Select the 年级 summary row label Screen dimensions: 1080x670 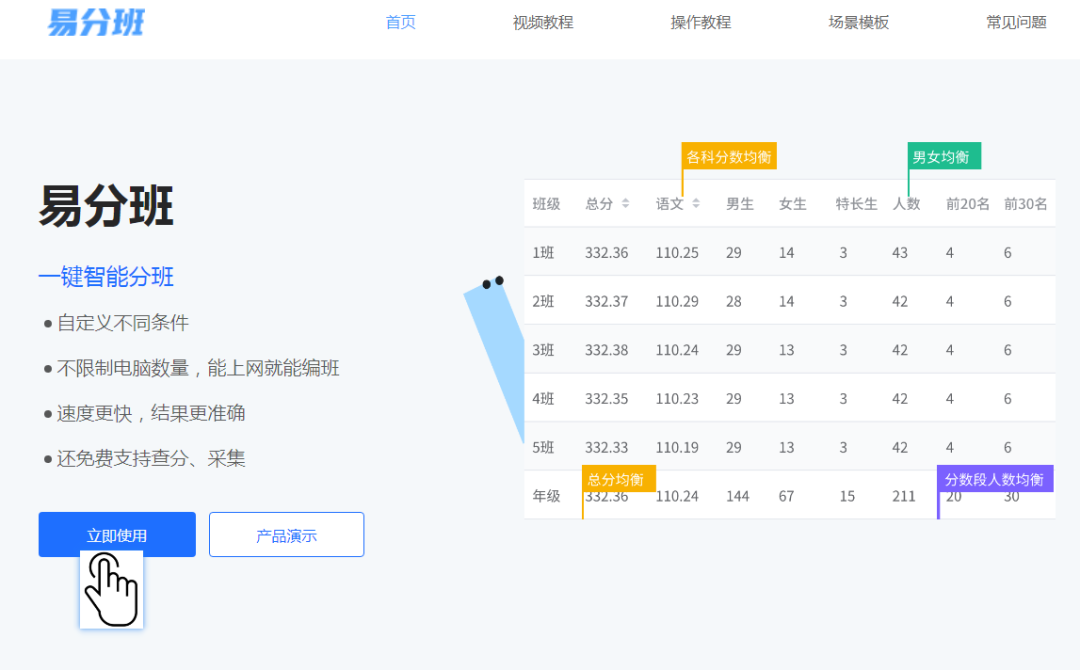[x=546, y=496]
